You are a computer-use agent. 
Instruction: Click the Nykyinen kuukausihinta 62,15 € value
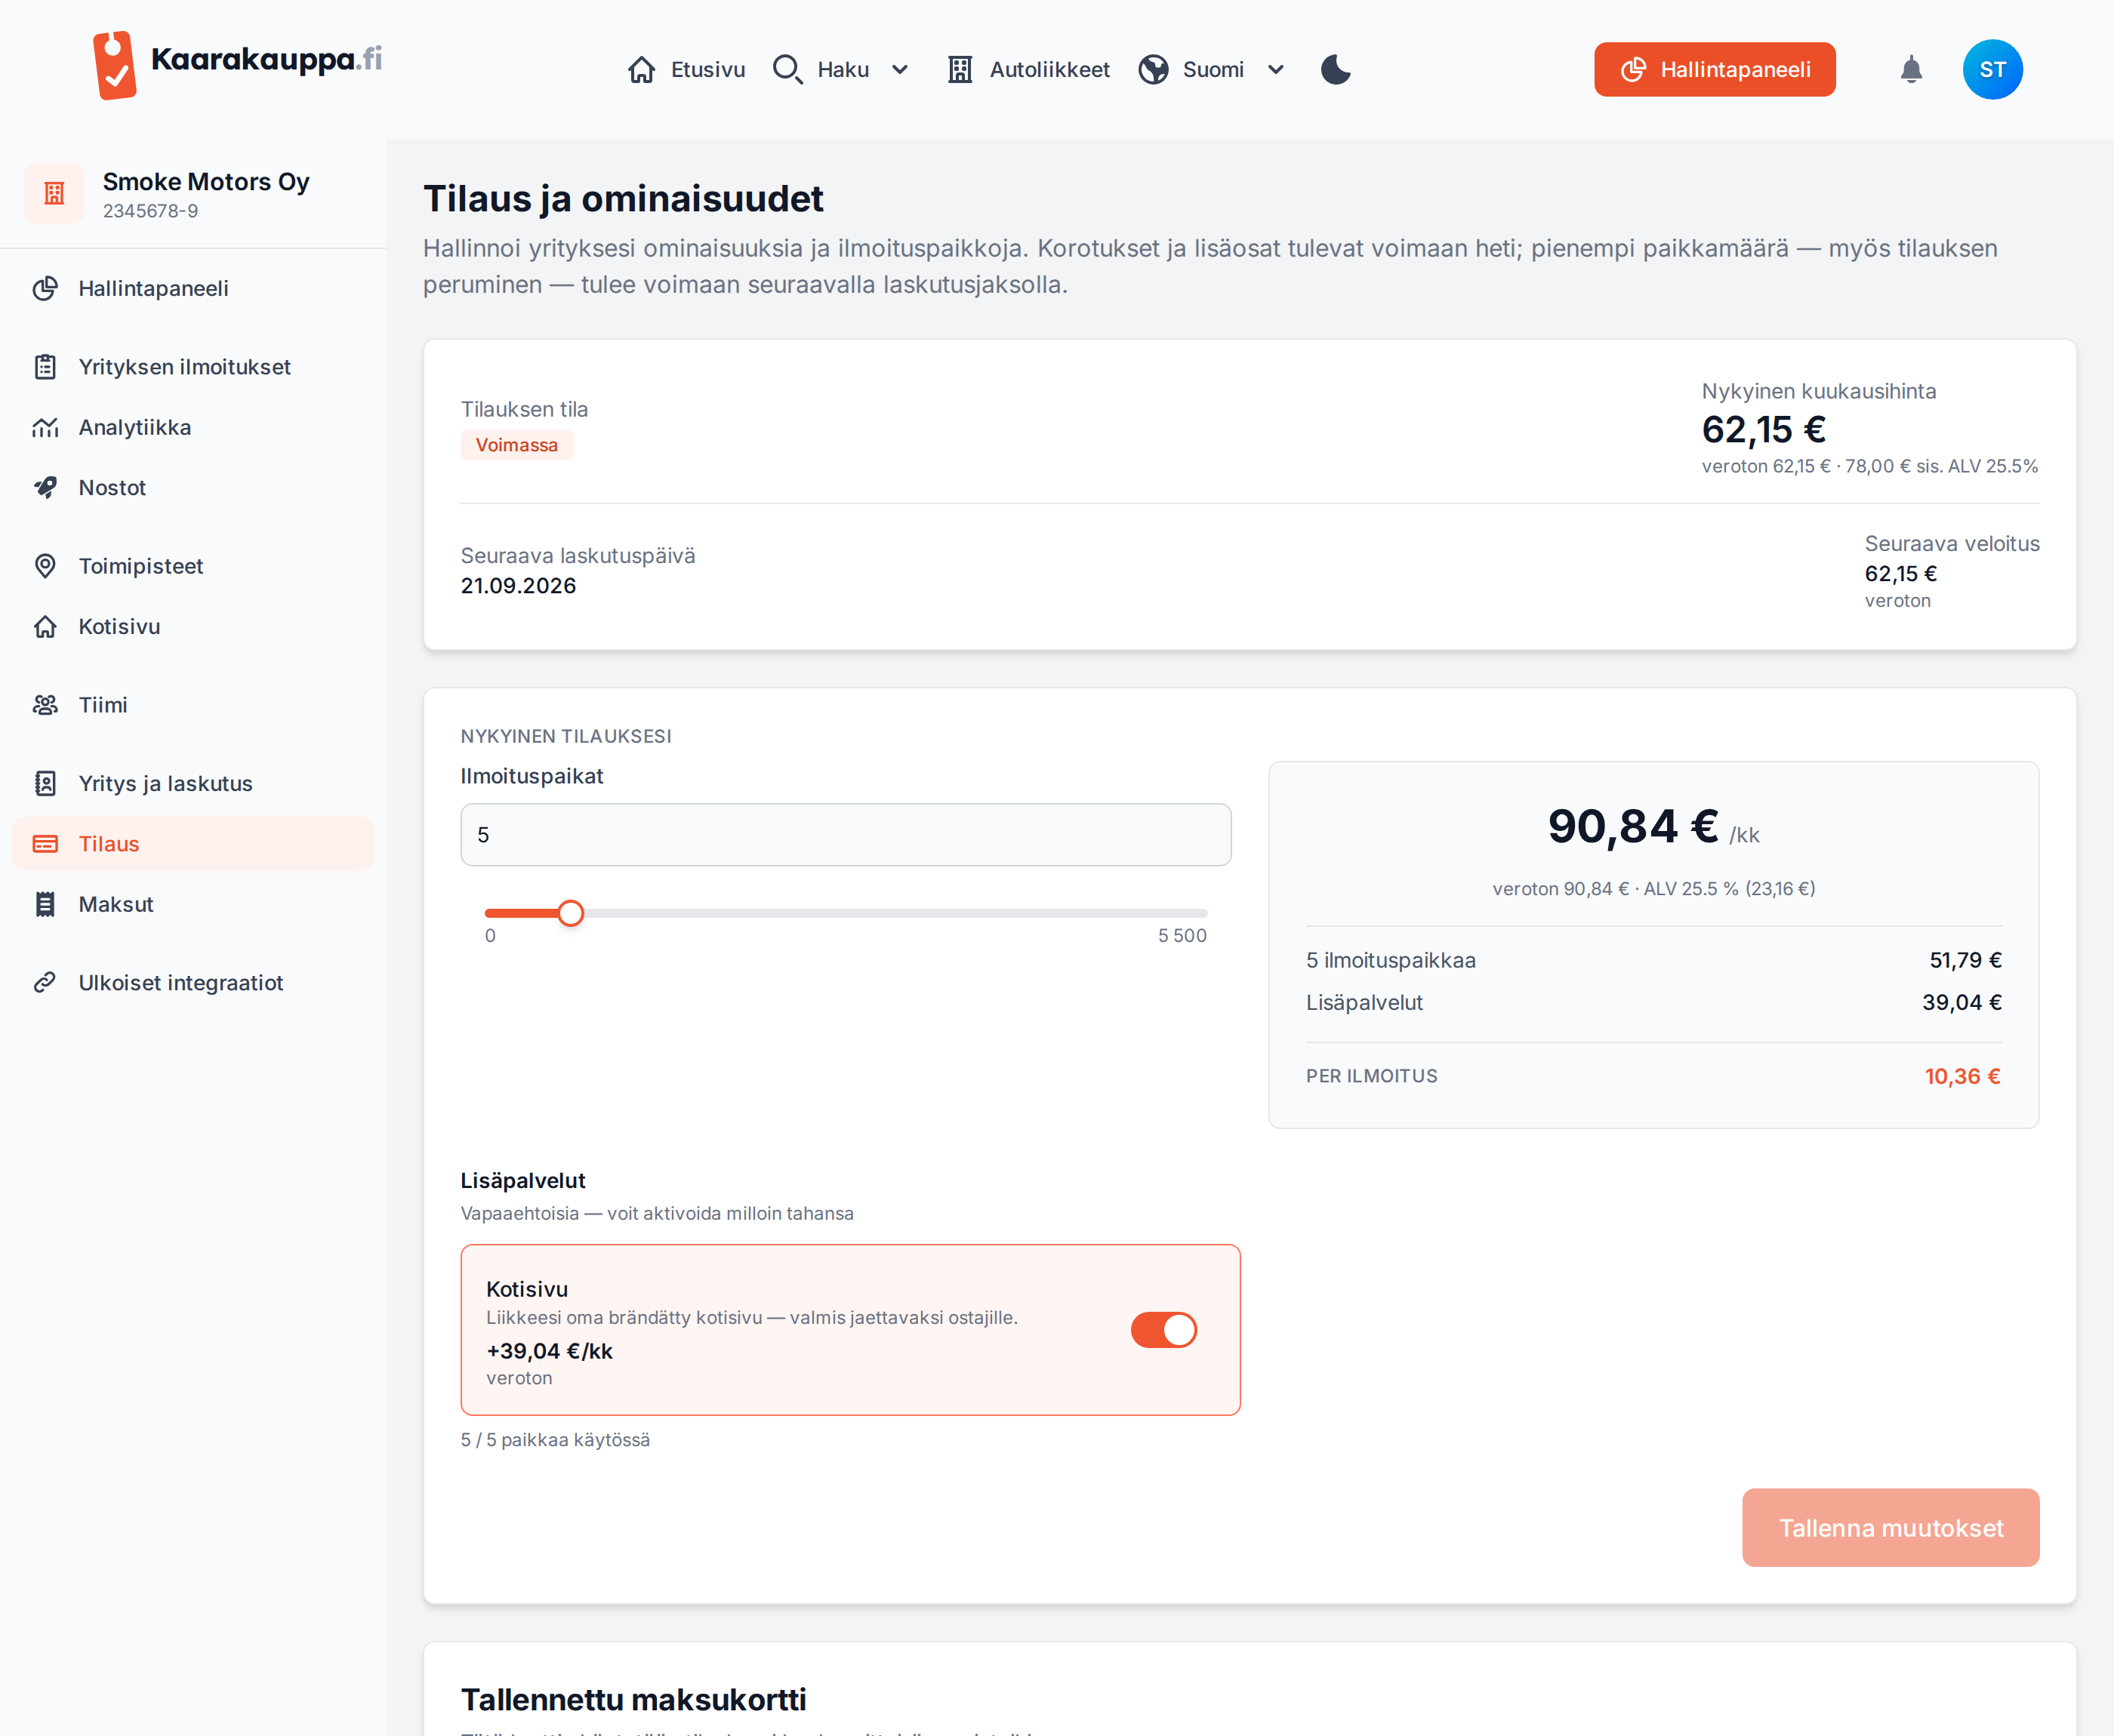(1763, 430)
